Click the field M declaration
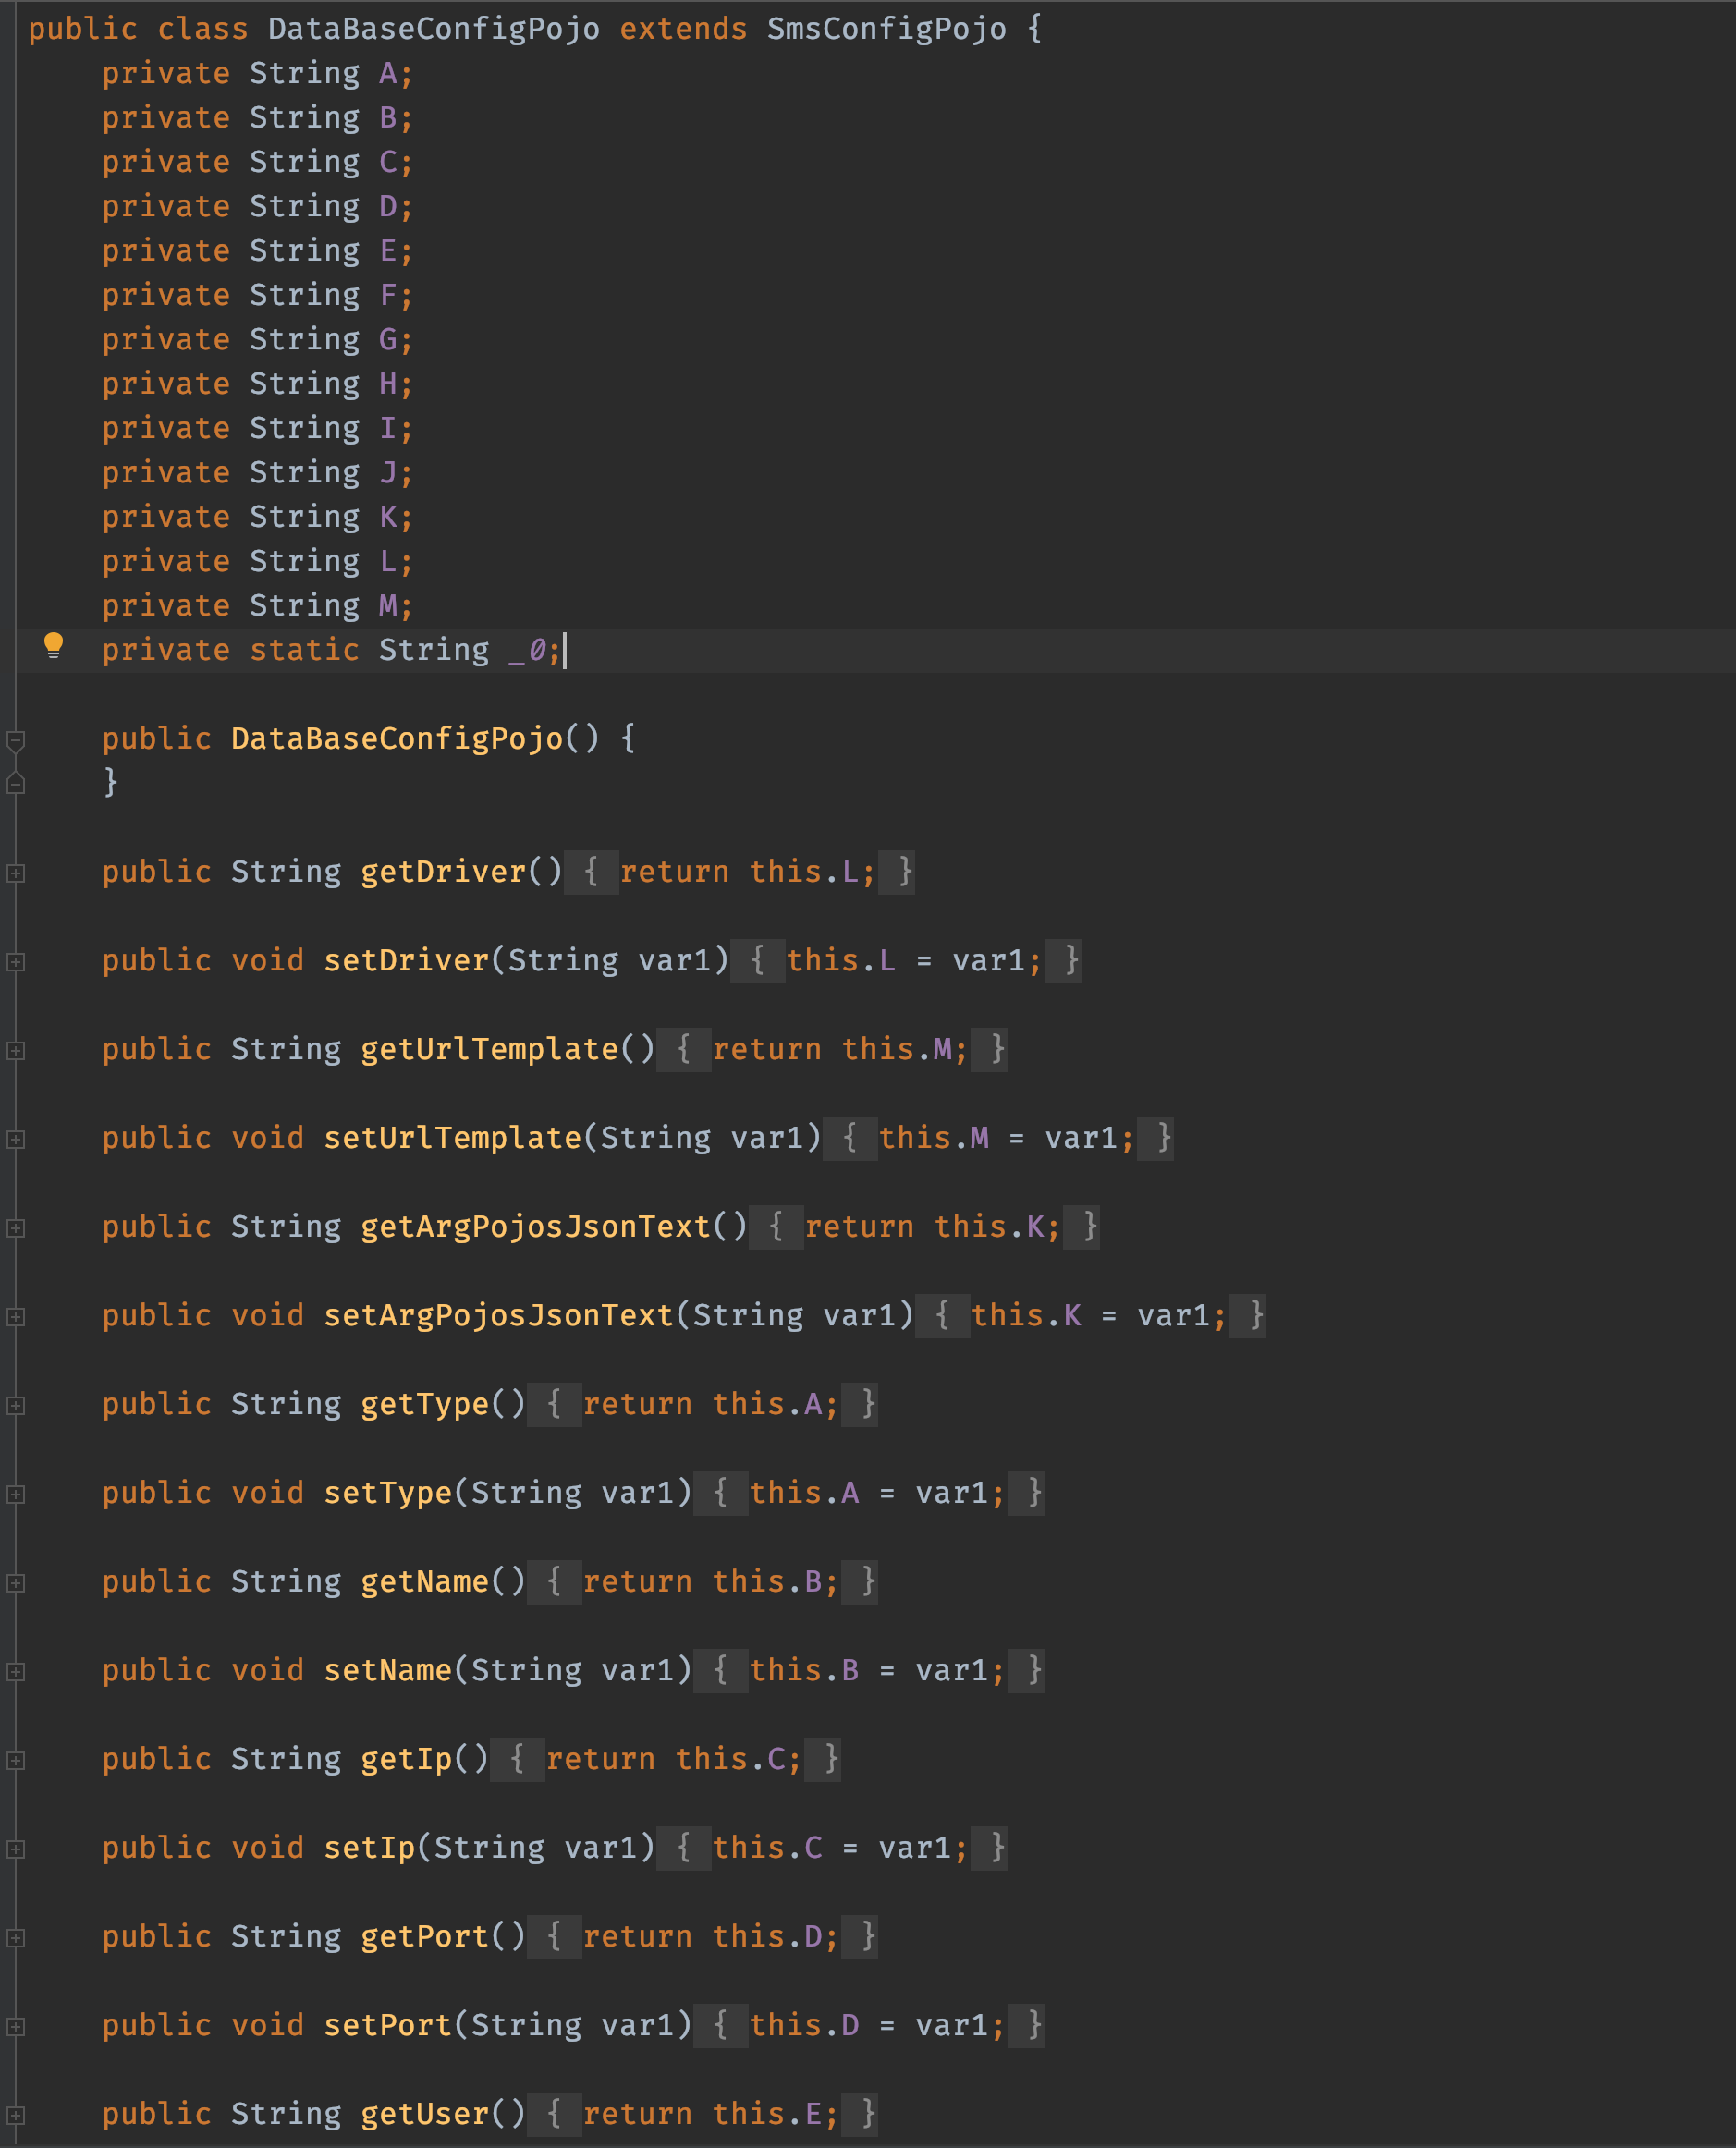Image resolution: width=1736 pixels, height=2148 pixels. point(387,606)
